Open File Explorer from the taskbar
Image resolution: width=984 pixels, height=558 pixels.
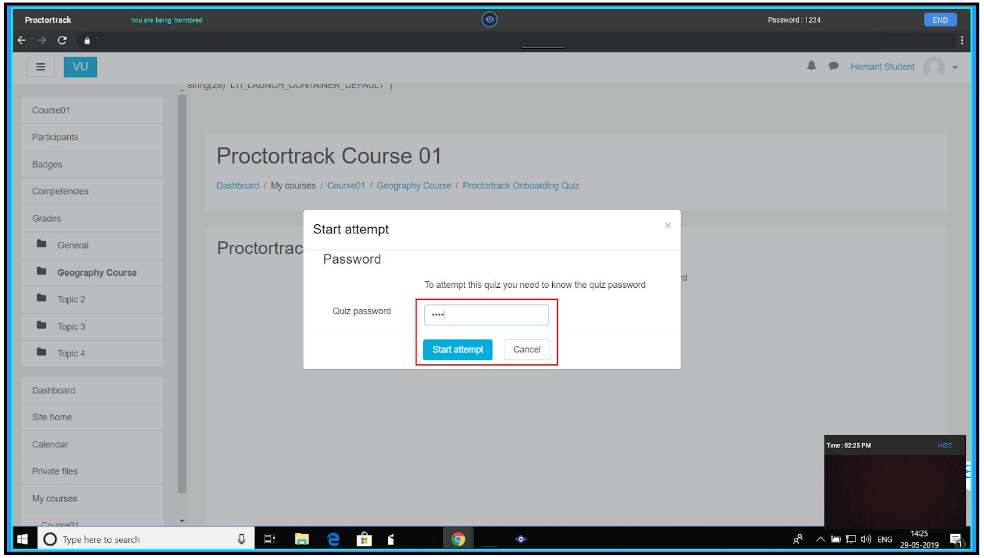point(302,539)
